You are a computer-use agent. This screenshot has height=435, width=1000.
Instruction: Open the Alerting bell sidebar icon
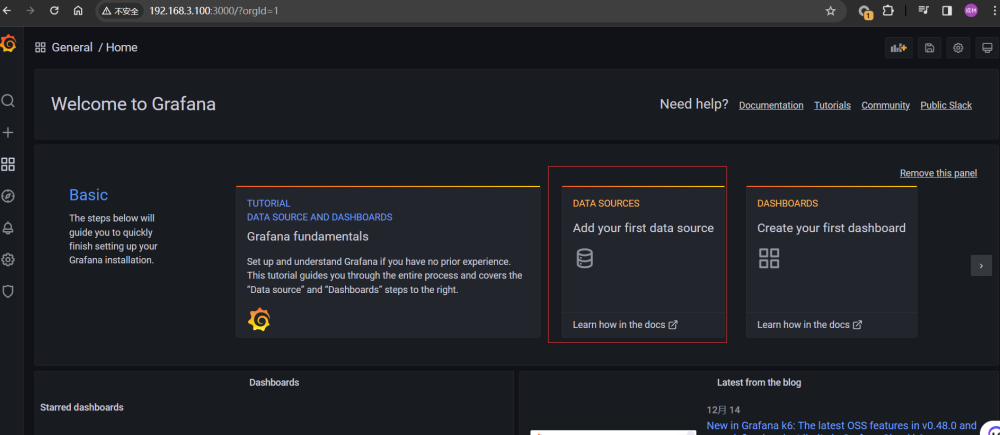tap(8, 228)
